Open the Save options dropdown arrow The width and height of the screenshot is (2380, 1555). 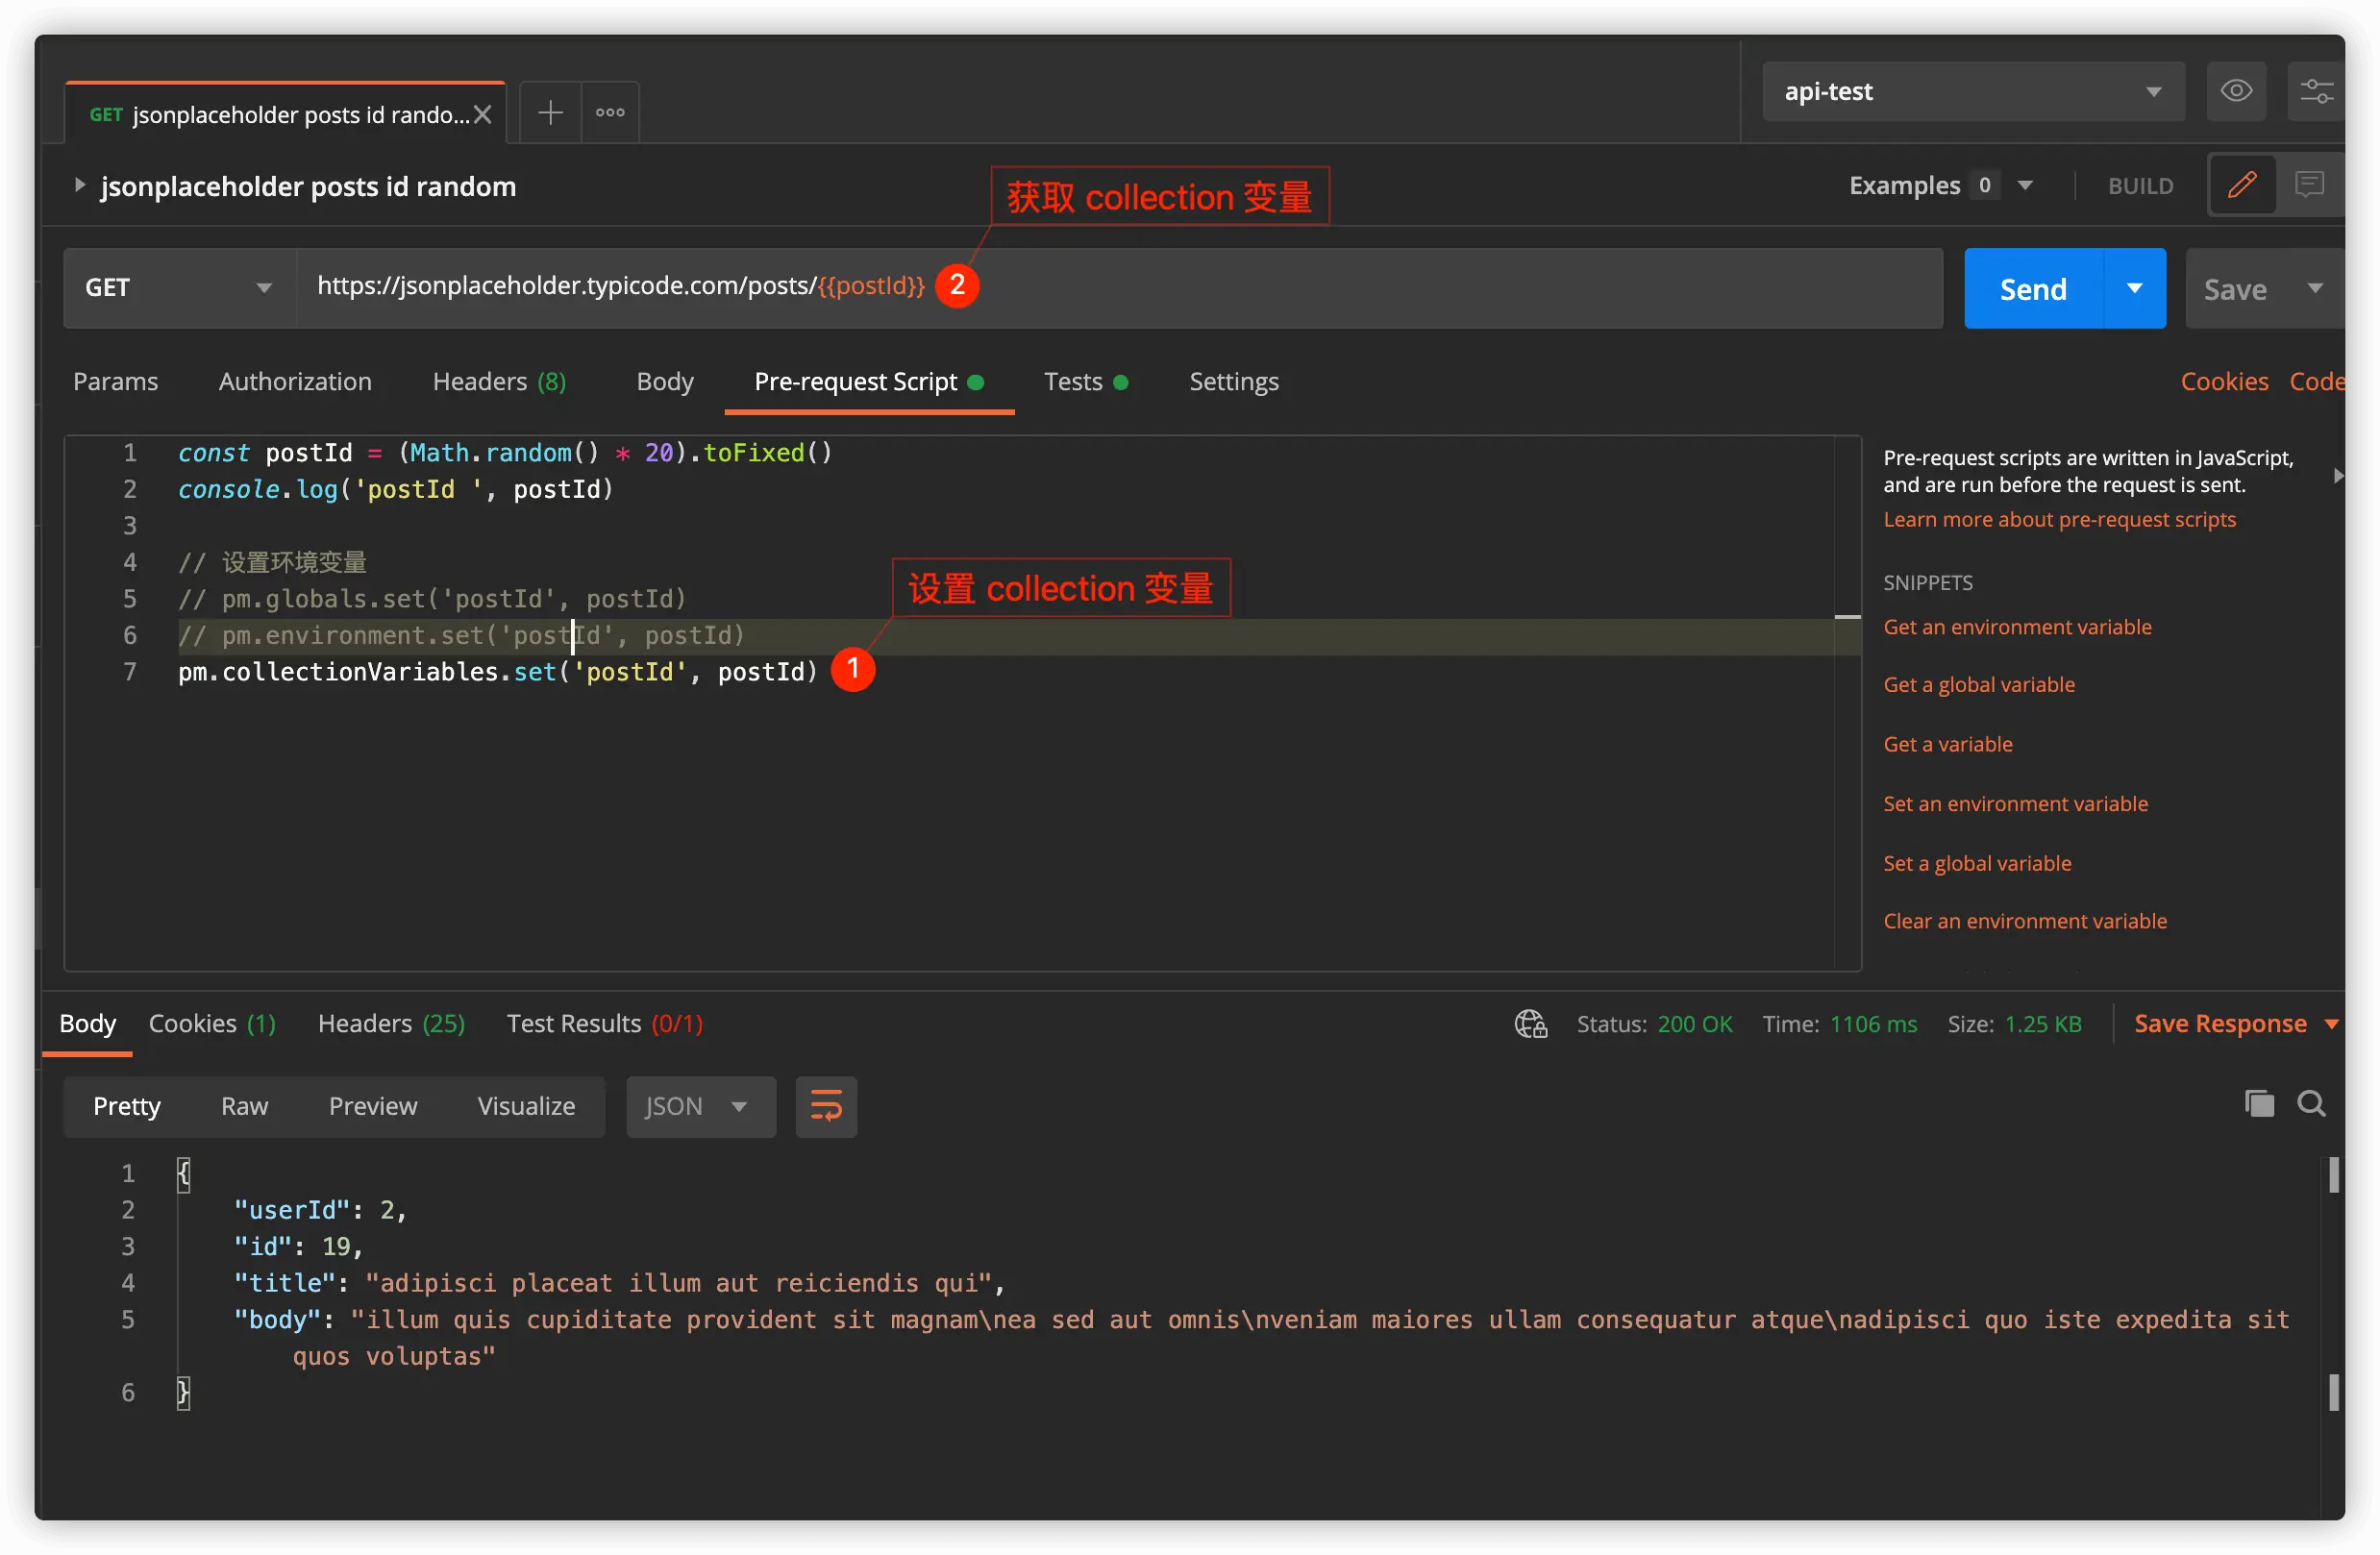click(x=2314, y=289)
